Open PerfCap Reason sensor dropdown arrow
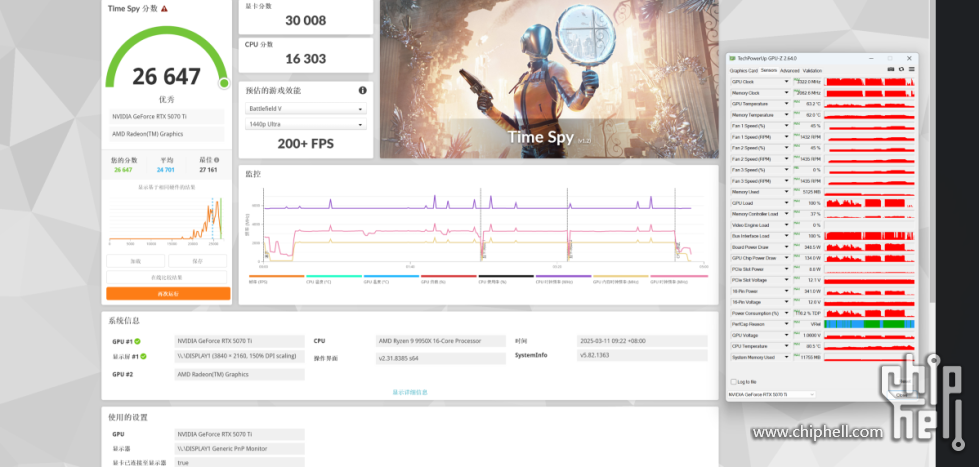The height and width of the screenshot is (467, 979). [788, 324]
